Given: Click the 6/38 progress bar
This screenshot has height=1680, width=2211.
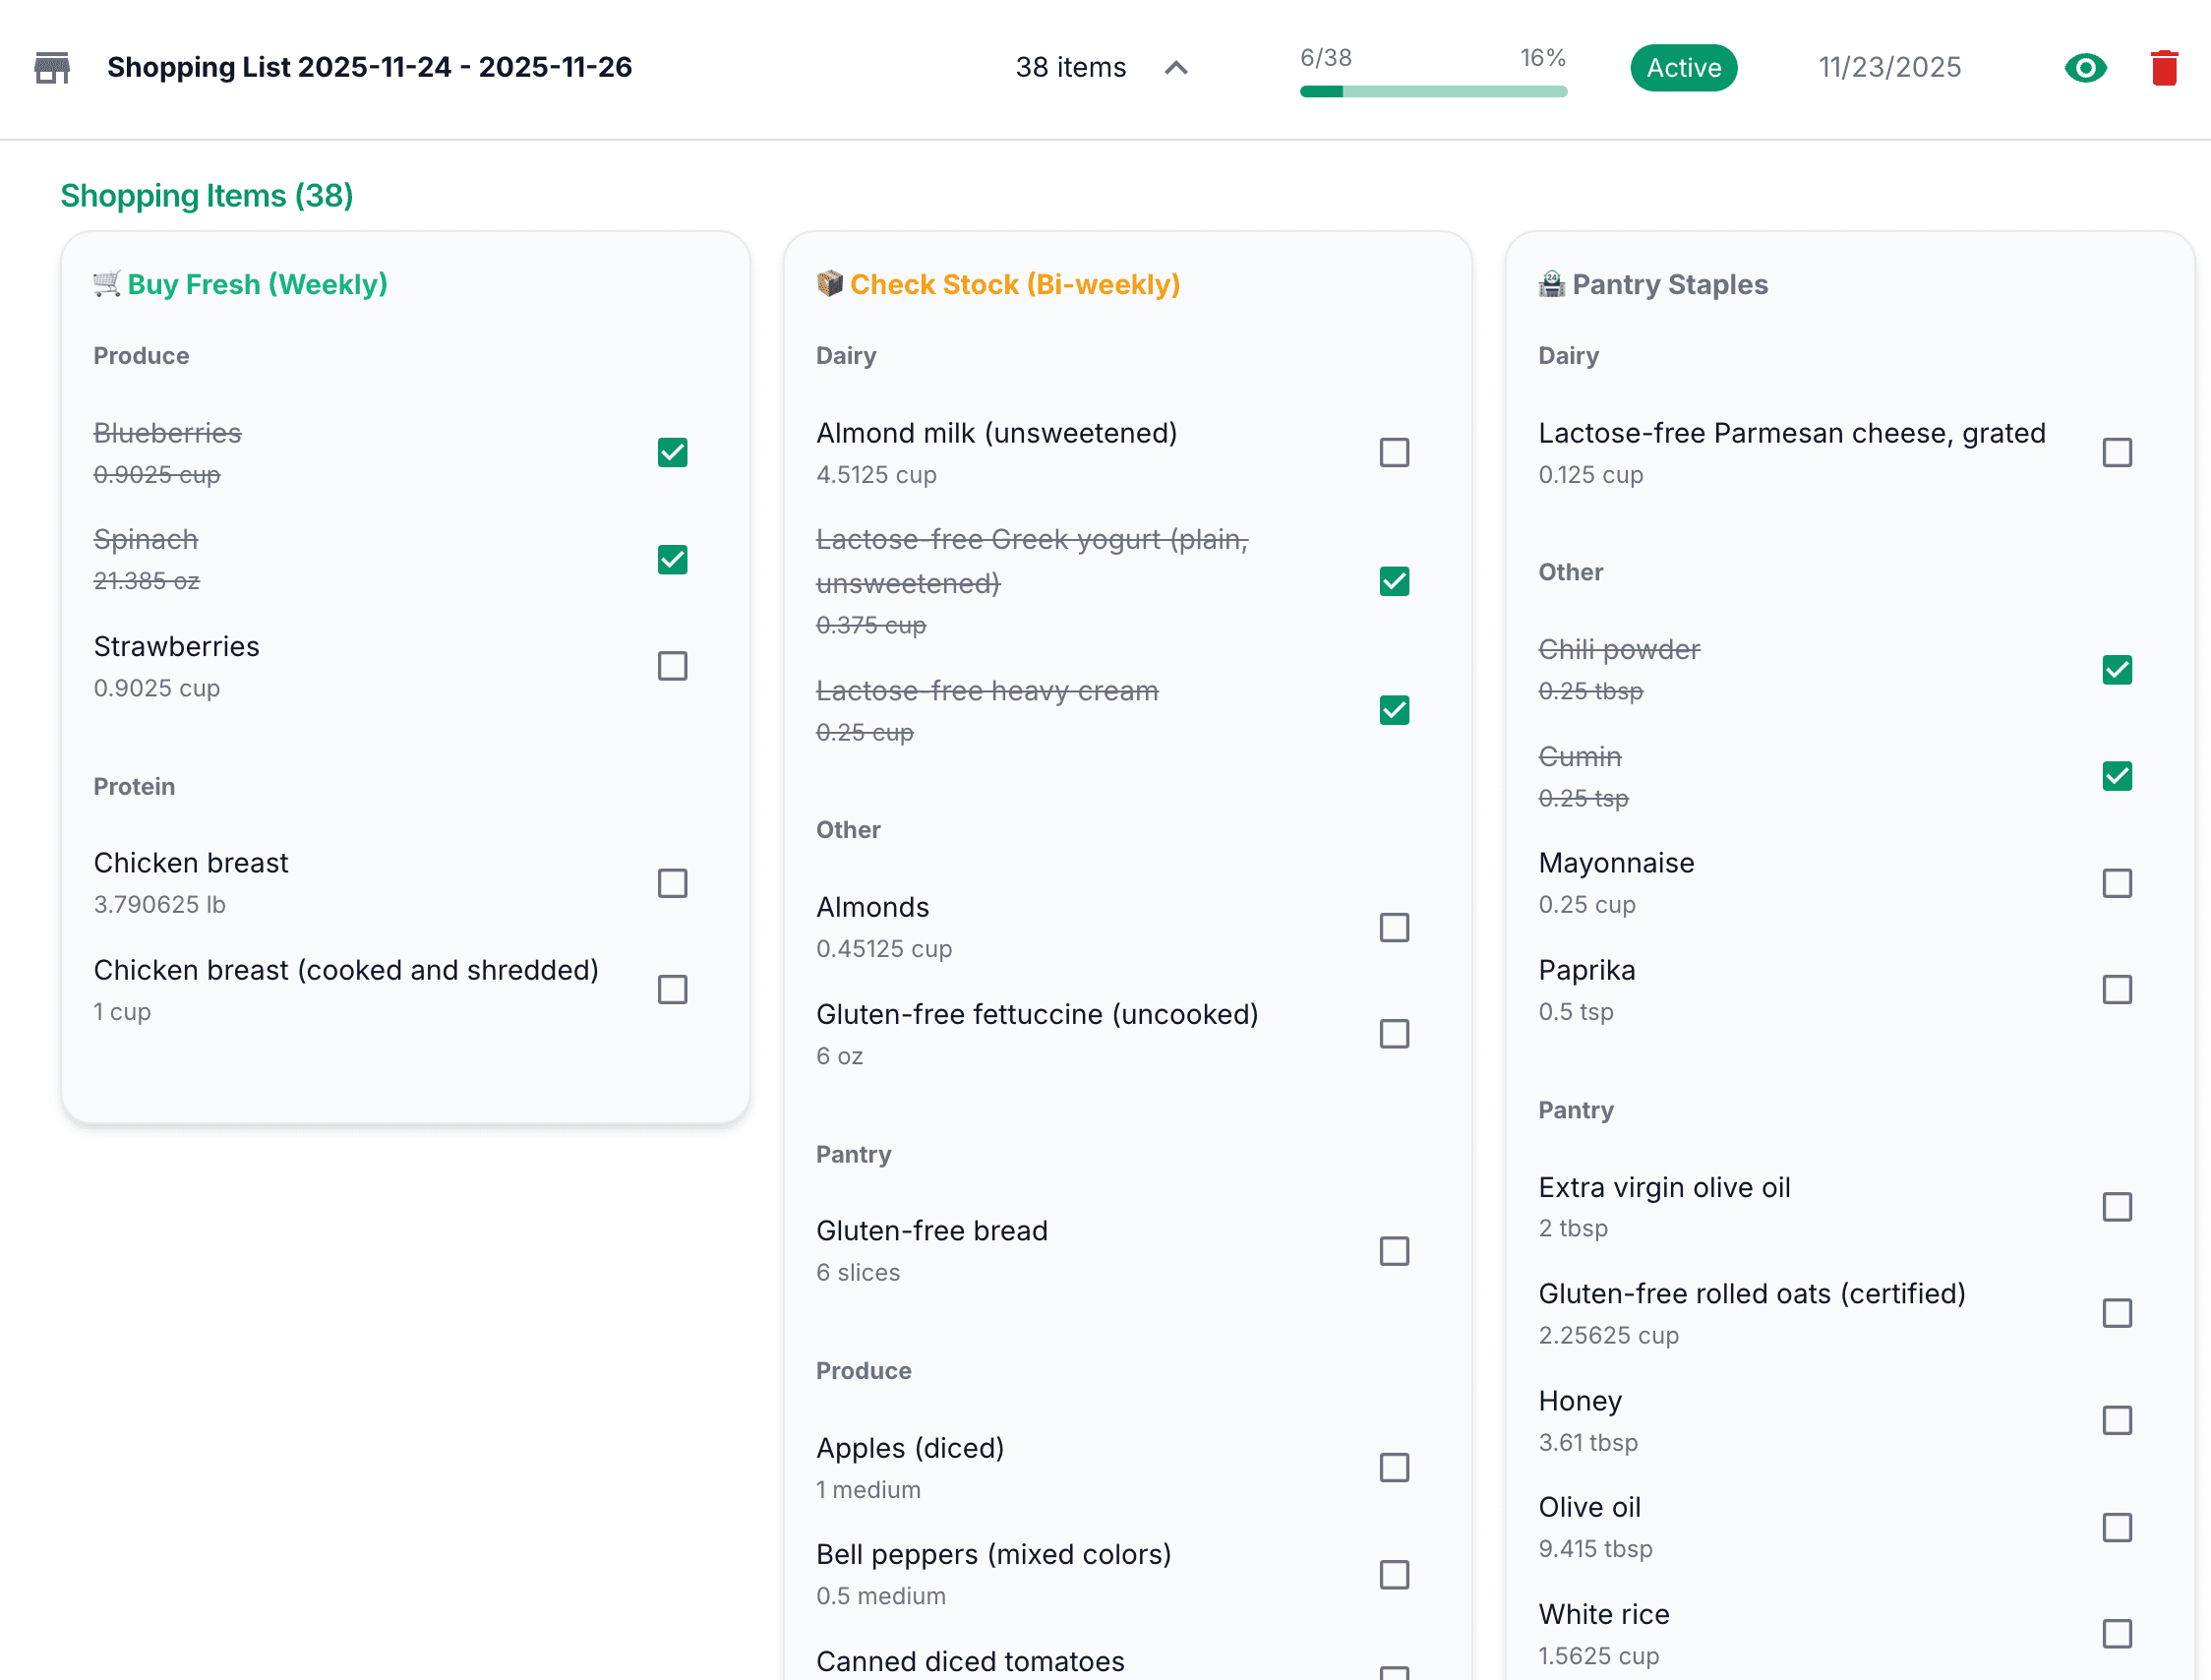Looking at the screenshot, I should click(x=1432, y=90).
